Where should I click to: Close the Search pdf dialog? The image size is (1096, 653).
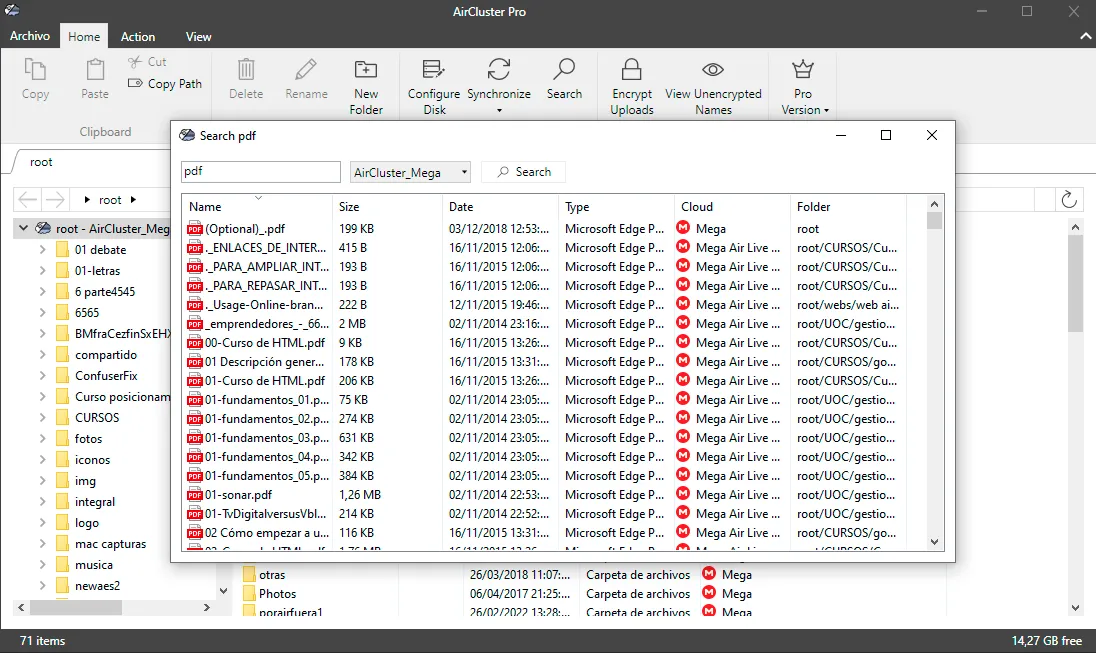point(932,135)
